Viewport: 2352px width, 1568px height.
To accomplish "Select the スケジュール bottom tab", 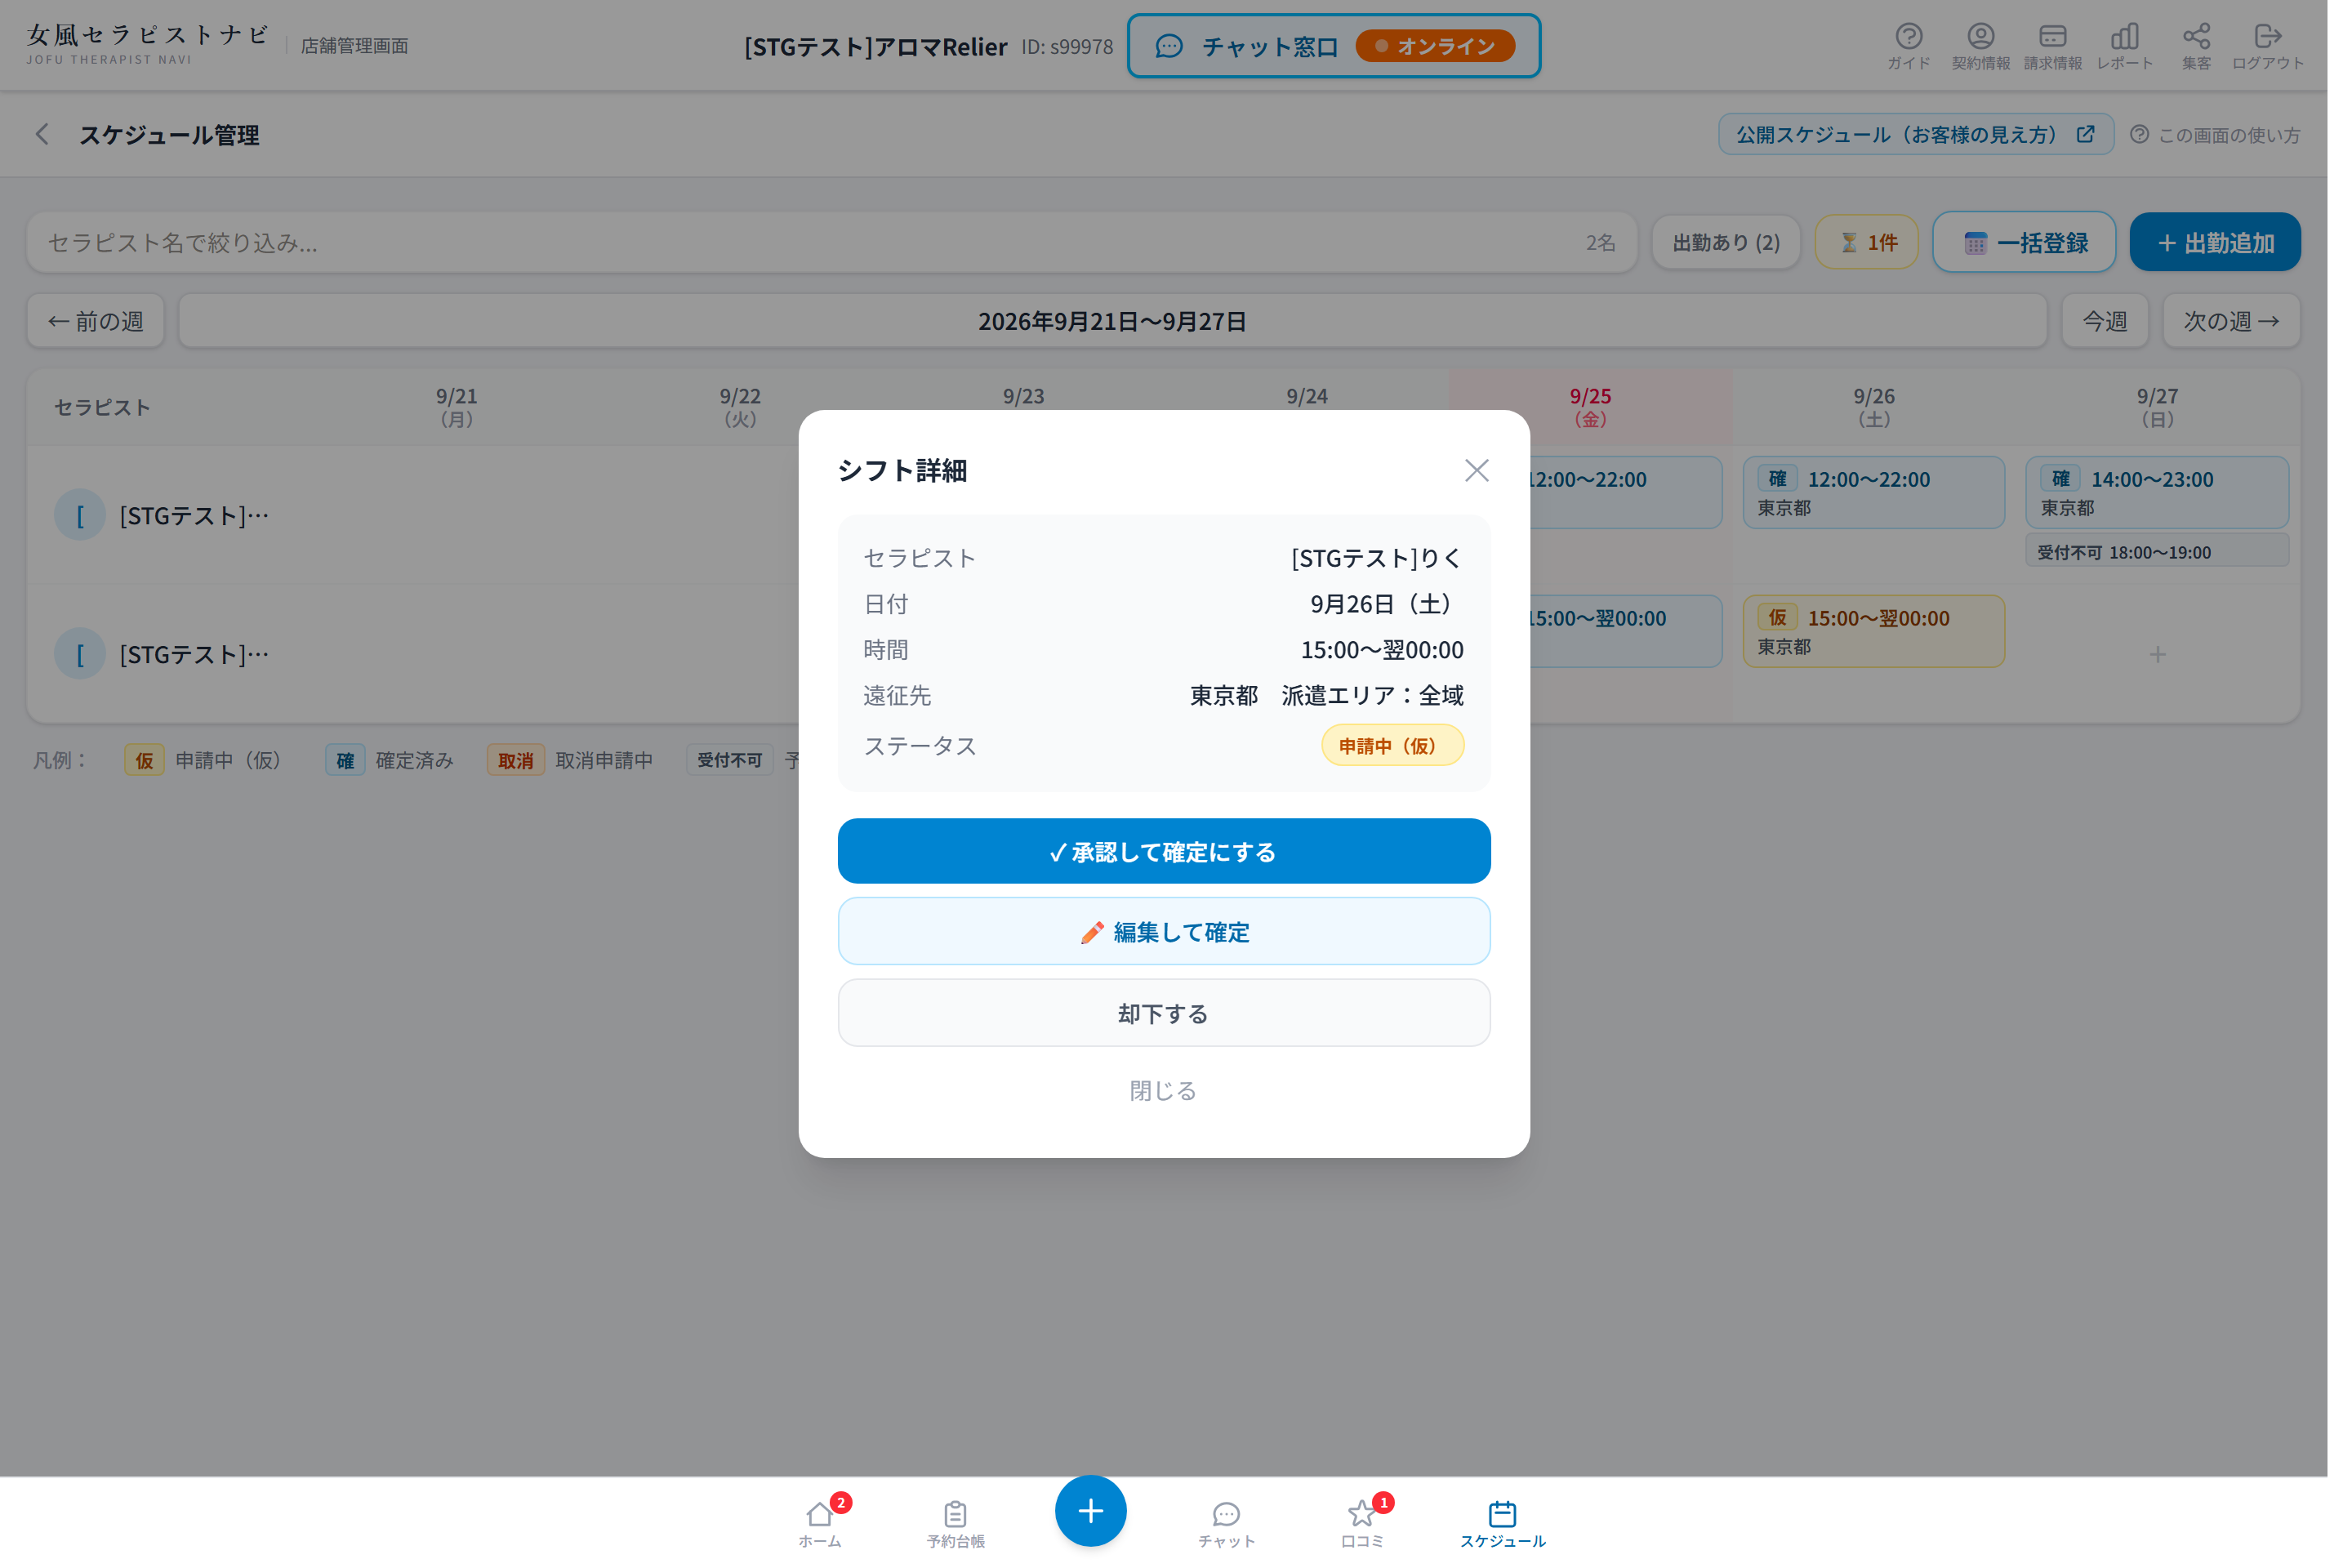I will pyautogui.click(x=1503, y=1524).
